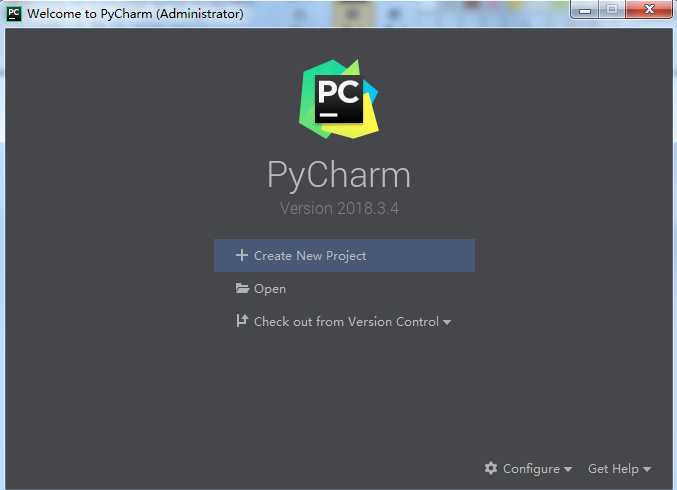Click Check out from Version Control text
This screenshot has width=677, height=490.
click(x=346, y=322)
